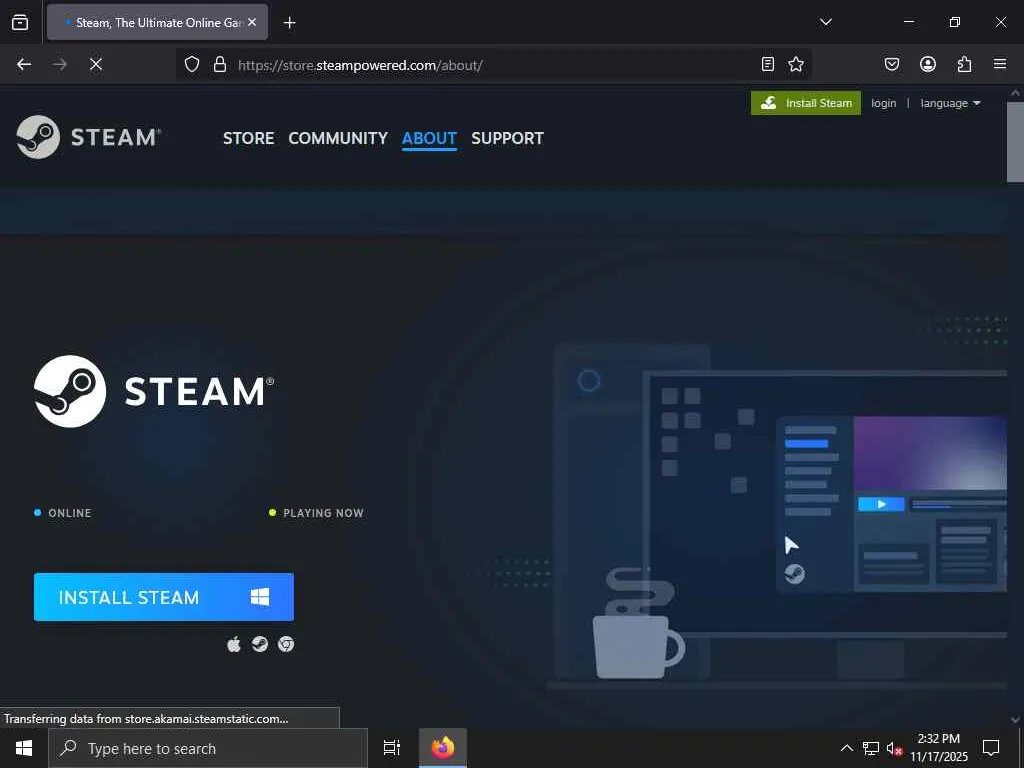
Task: Open the Pocket save icon
Action: tap(892, 64)
